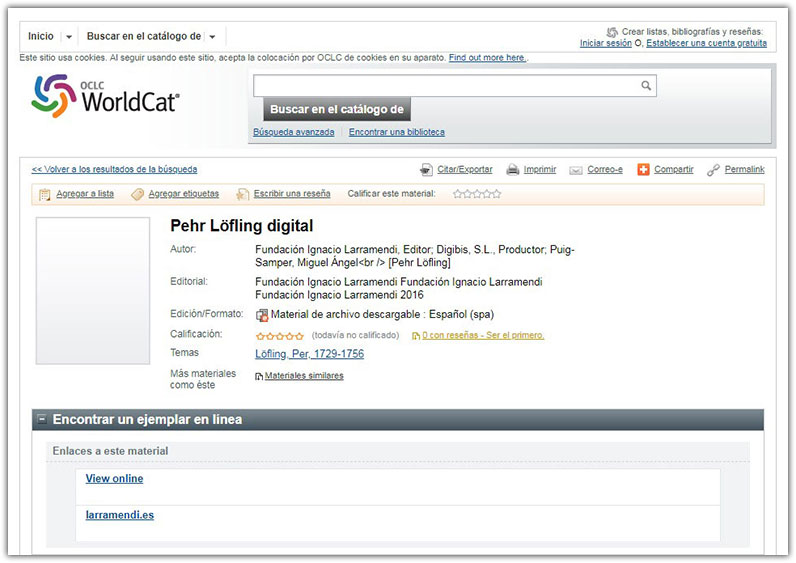Click the printer icon beside Imprimir
This screenshot has width=796, height=563.
point(513,170)
